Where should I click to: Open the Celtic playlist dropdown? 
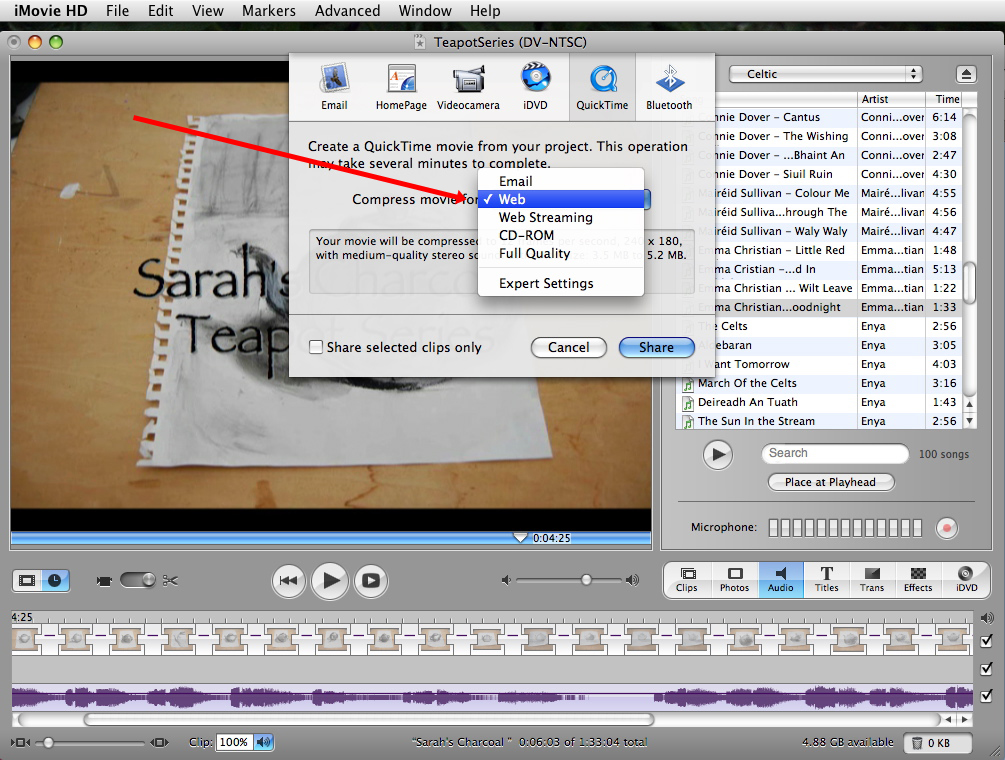tap(826, 74)
